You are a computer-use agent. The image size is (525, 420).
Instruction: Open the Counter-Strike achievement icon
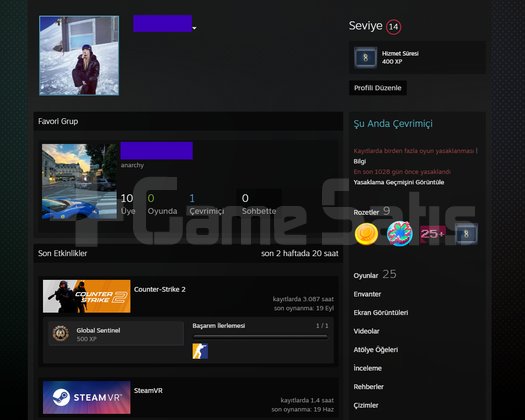(200, 351)
